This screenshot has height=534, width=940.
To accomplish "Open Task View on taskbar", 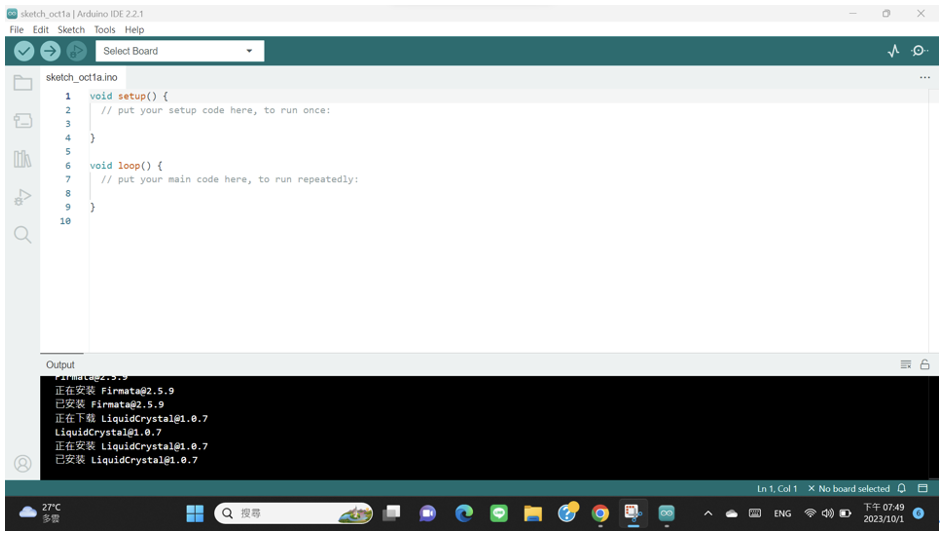I will [x=391, y=513].
